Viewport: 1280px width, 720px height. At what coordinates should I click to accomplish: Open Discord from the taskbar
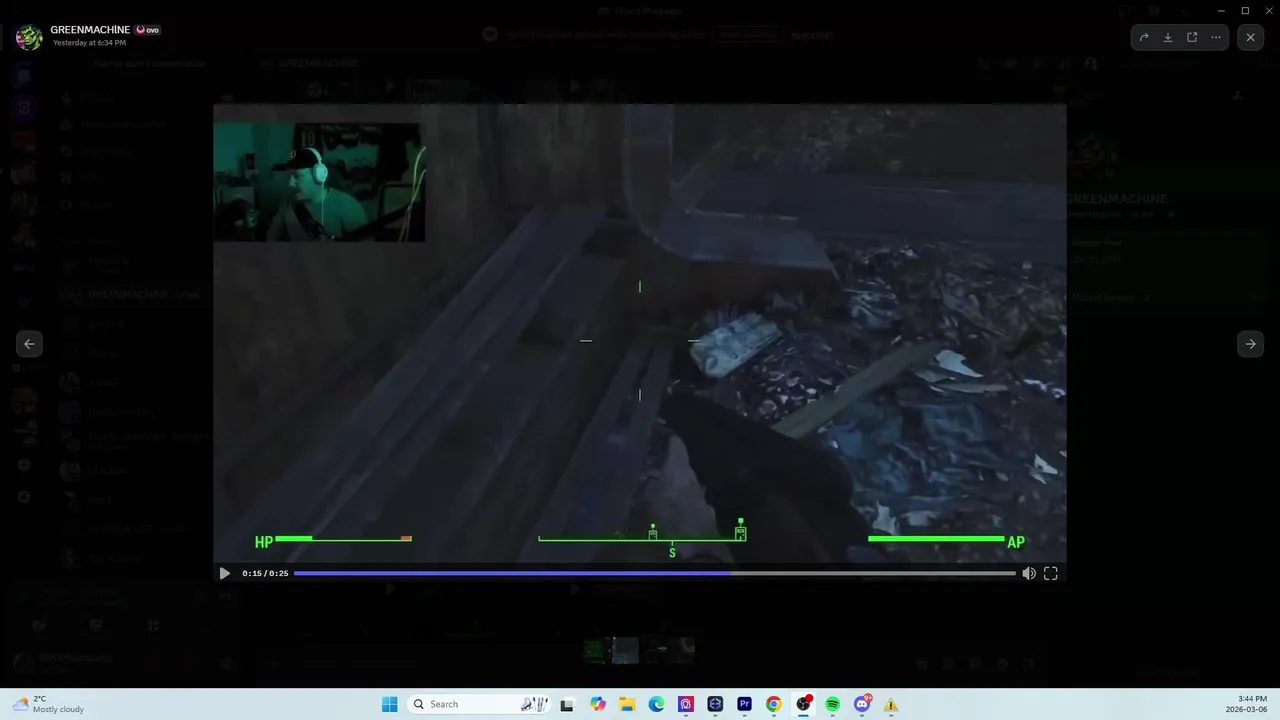(x=862, y=704)
